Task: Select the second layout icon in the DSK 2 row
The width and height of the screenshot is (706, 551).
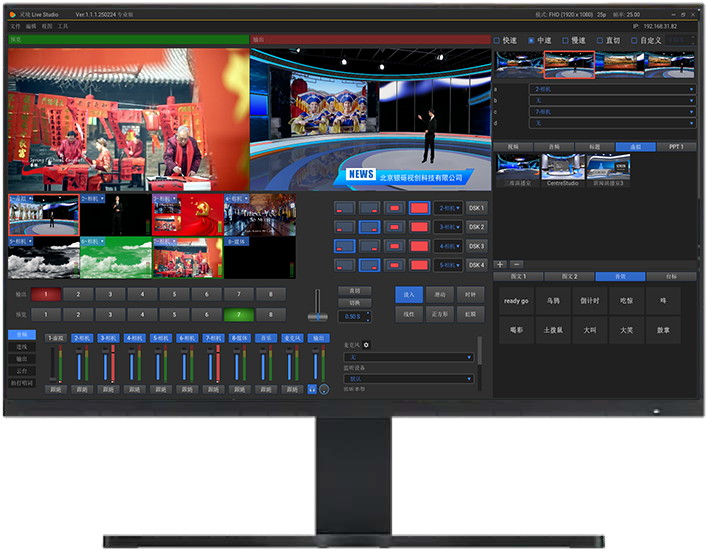Action: click(x=369, y=227)
